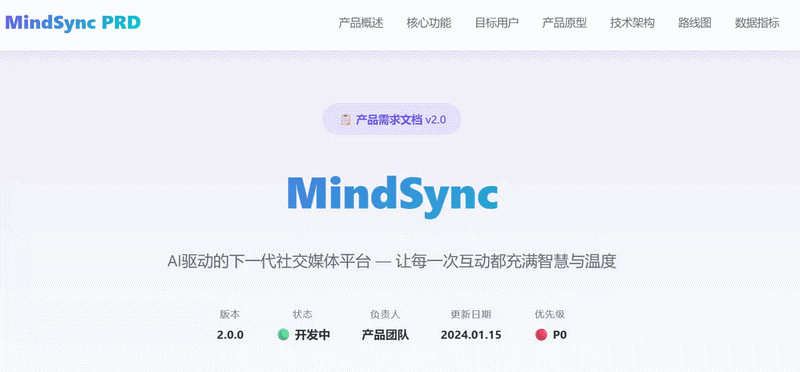The height and width of the screenshot is (372, 800).
Task: Select the 目标用户 nav link
Action: click(496, 23)
